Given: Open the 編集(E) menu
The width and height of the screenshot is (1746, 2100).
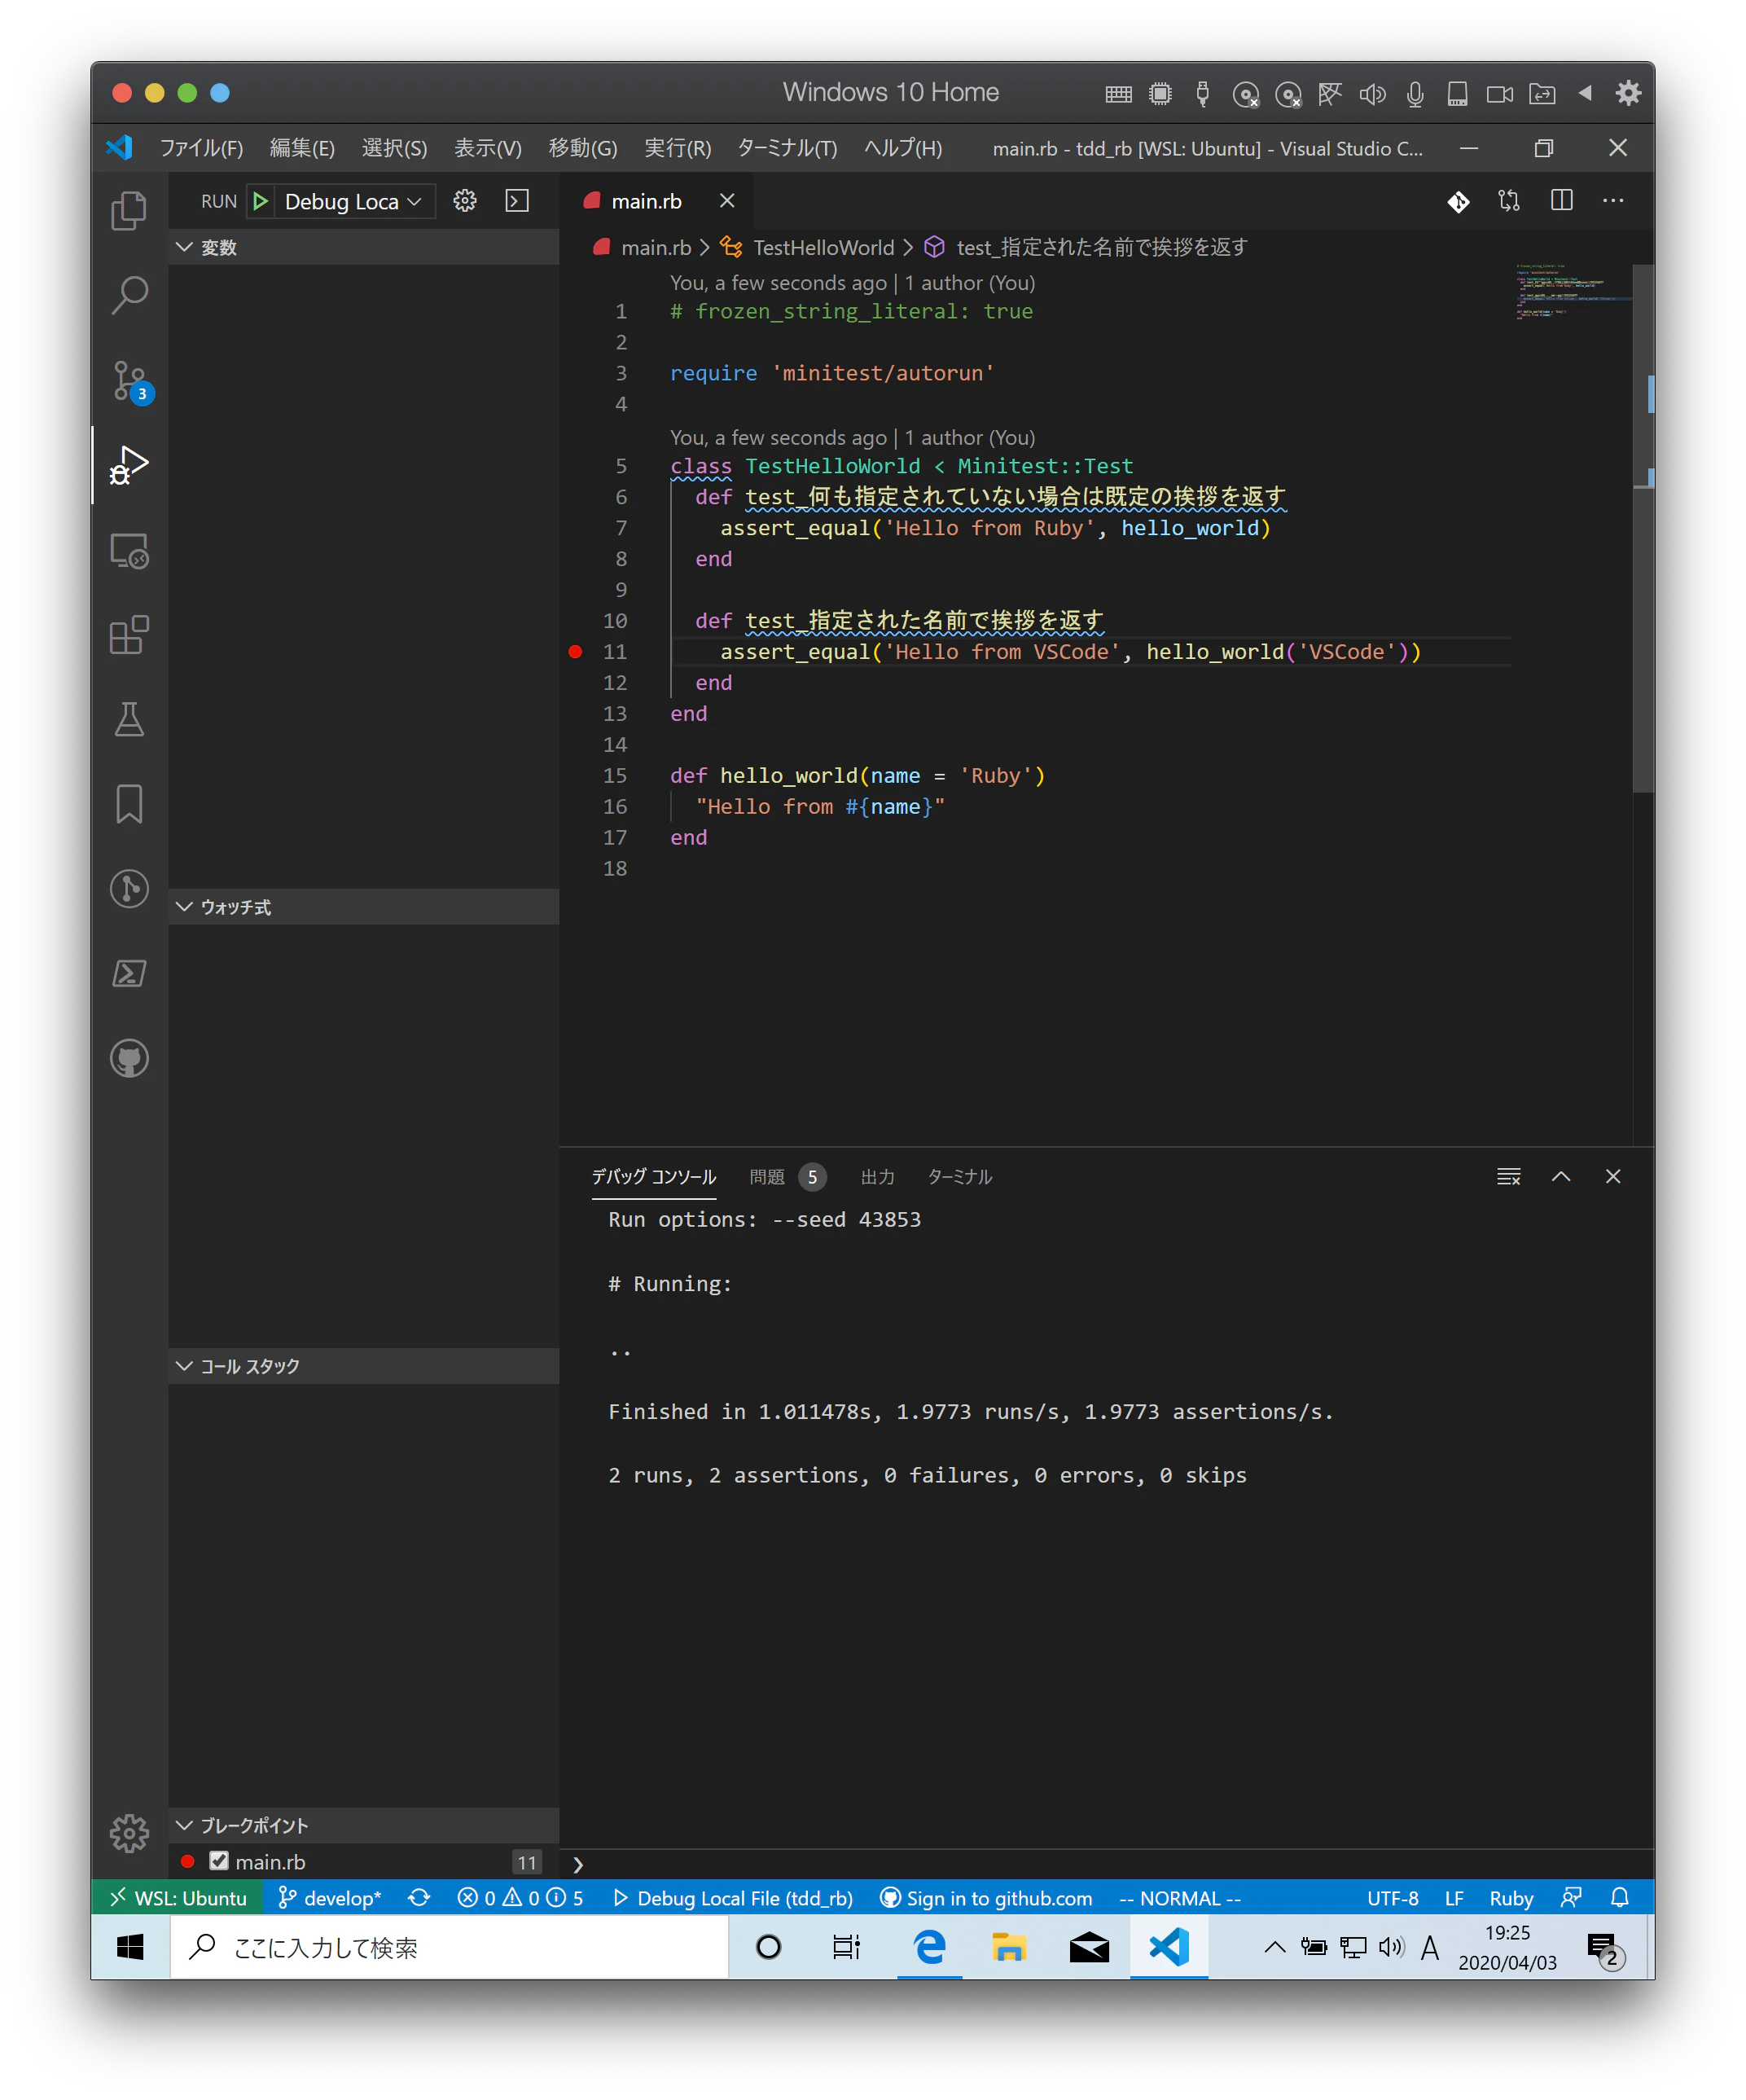Looking at the screenshot, I should (x=302, y=148).
